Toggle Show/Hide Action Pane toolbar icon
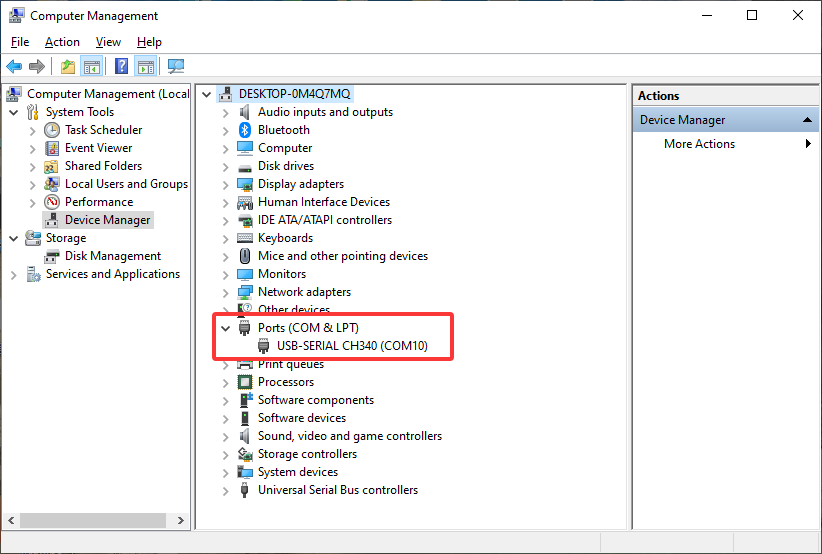Image resolution: width=822 pixels, height=554 pixels. pos(146,67)
